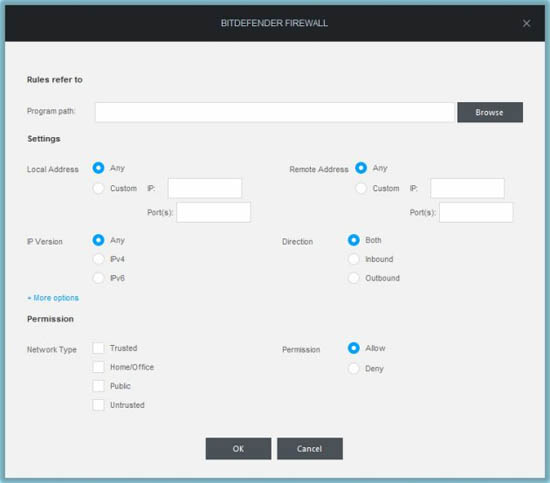Screen dimensions: 550x483
Task: Browse for a program path
Action: 490,112
